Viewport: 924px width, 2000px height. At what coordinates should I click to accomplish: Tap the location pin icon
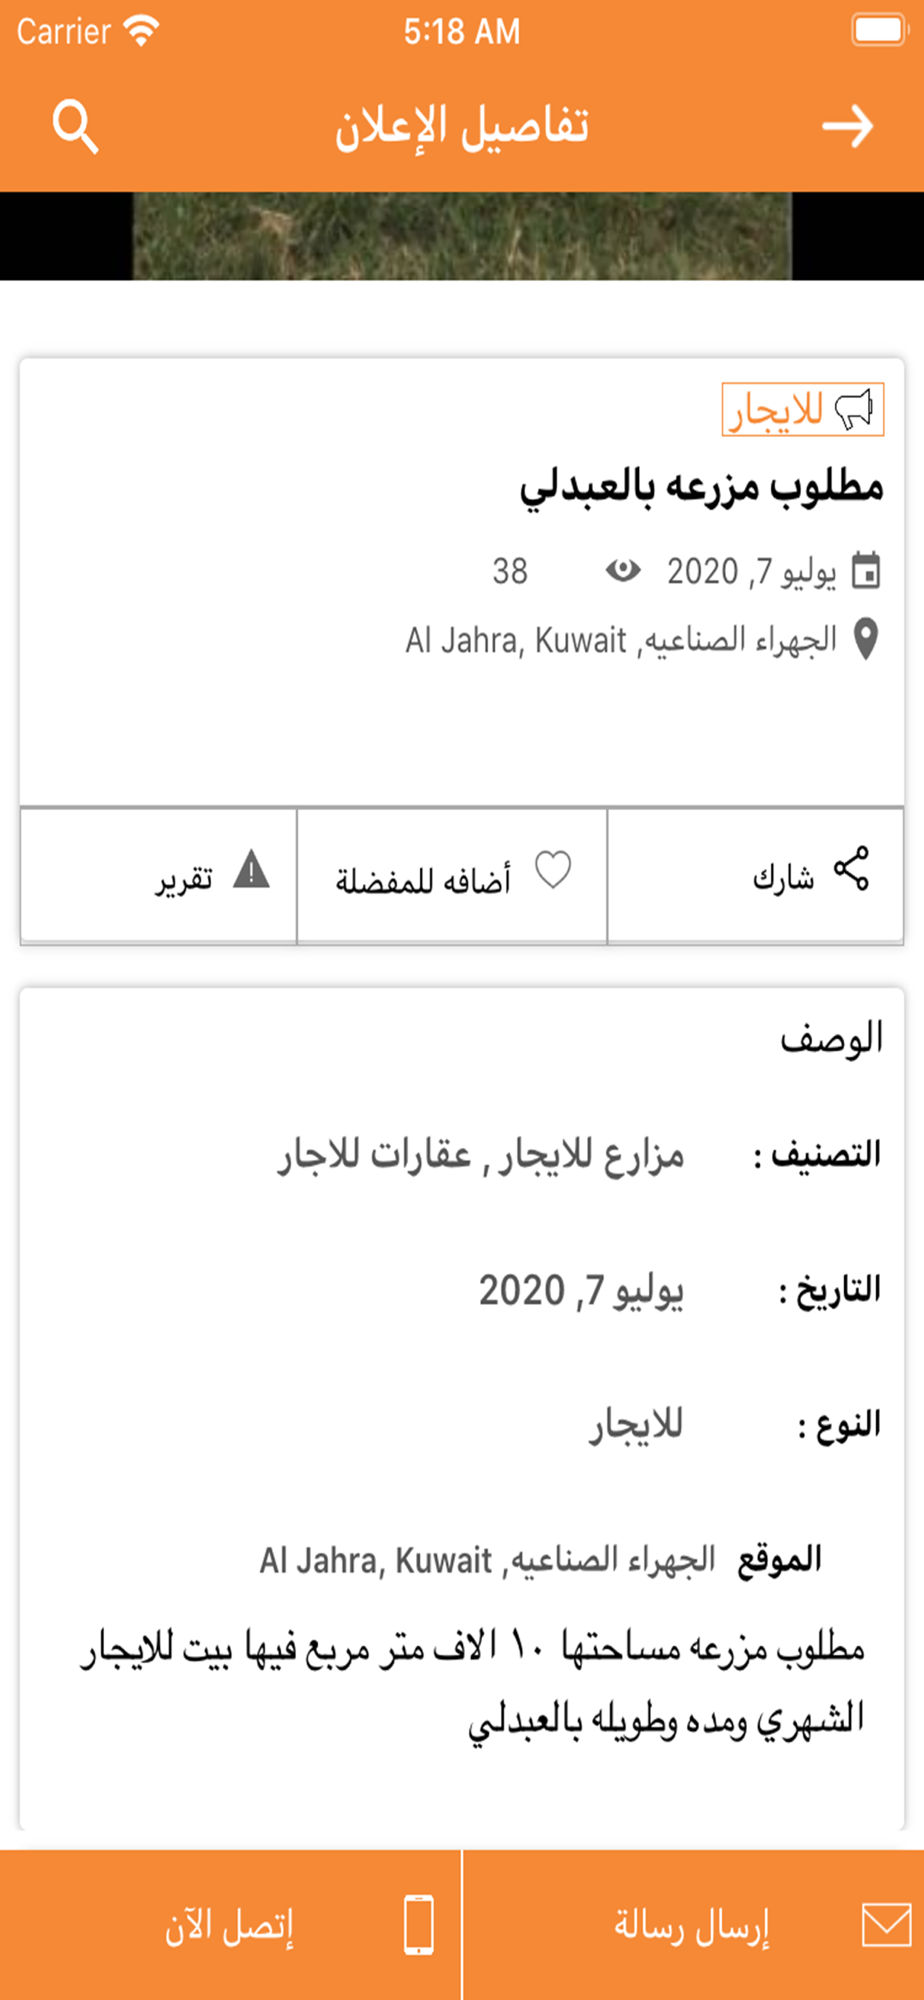click(866, 639)
